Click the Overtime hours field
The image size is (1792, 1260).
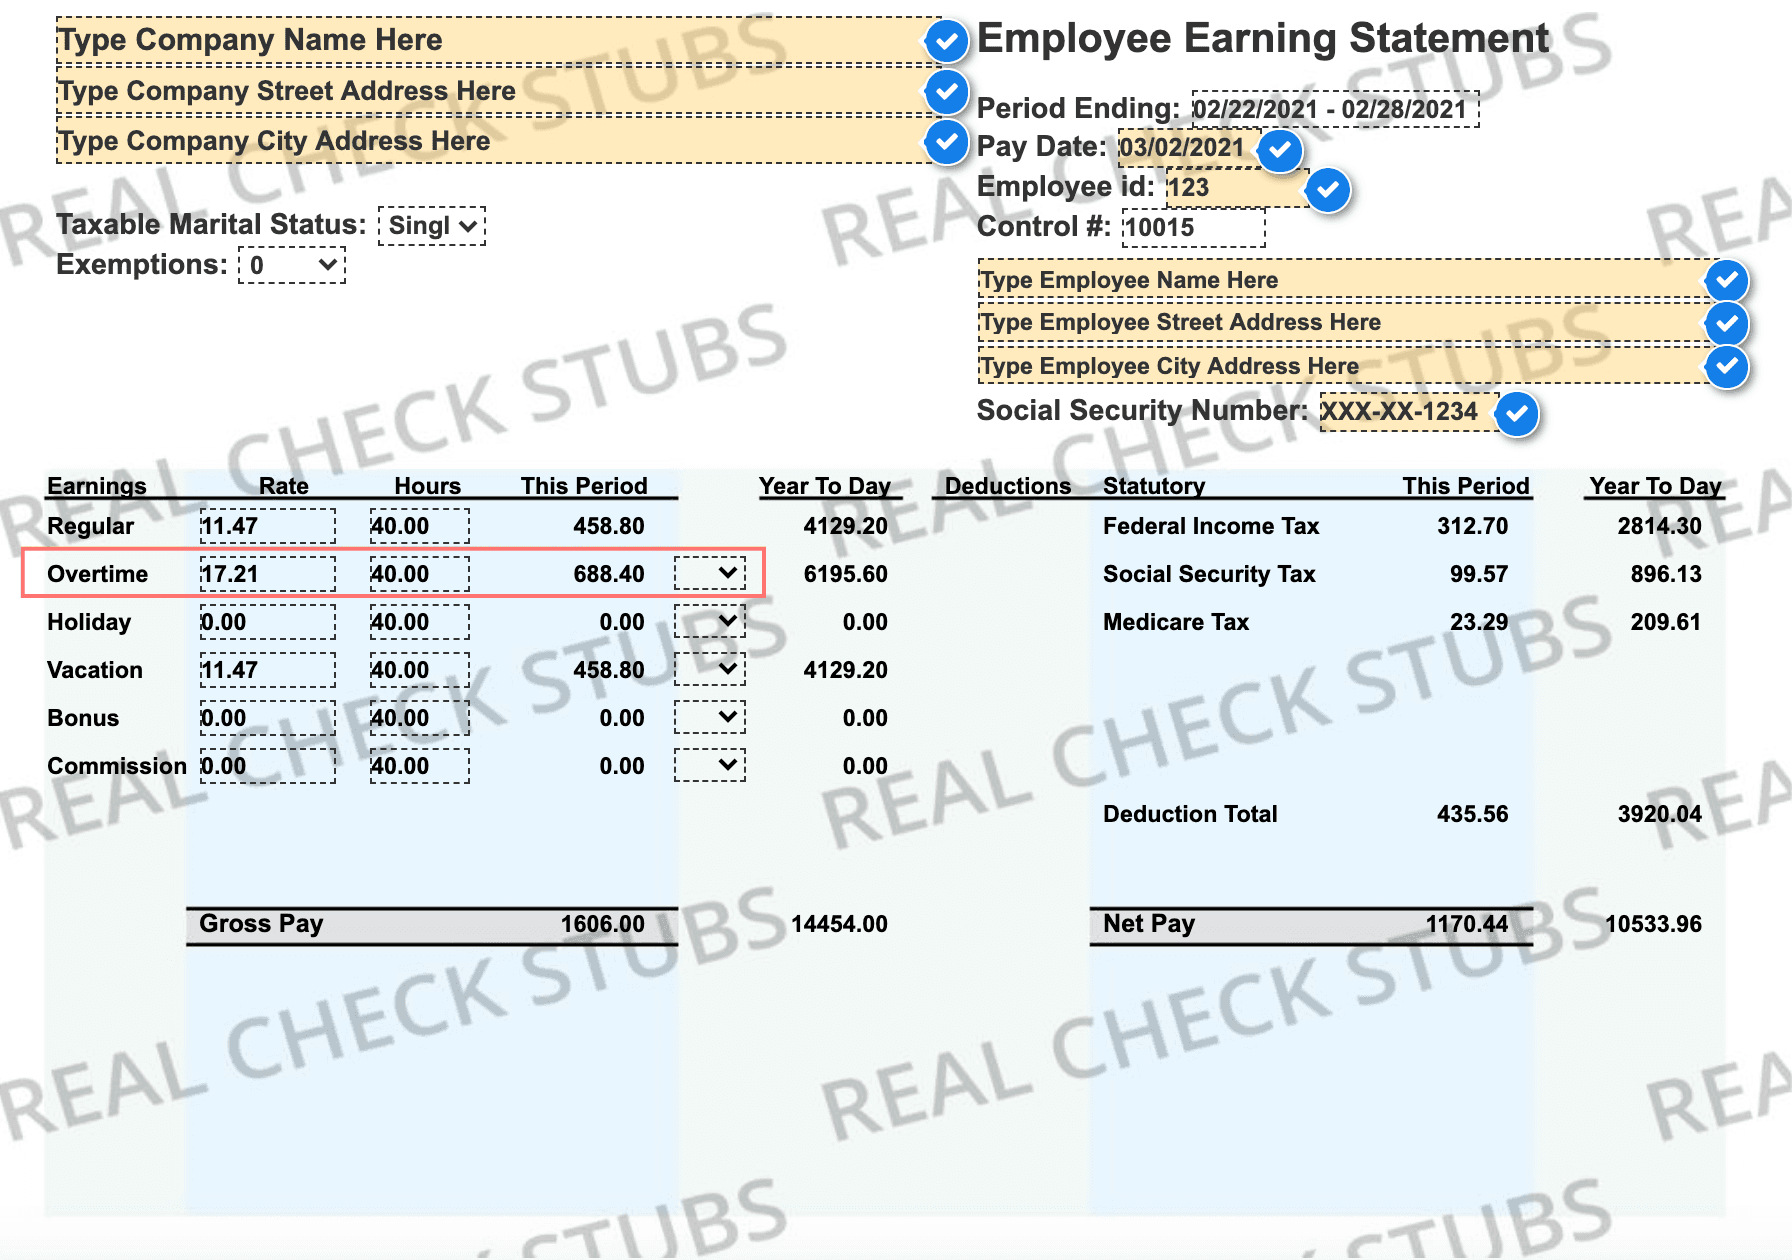point(420,574)
